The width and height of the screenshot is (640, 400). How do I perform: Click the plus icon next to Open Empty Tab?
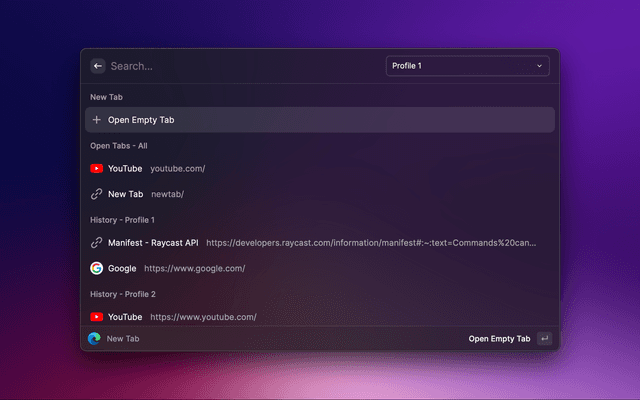pos(96,120)
